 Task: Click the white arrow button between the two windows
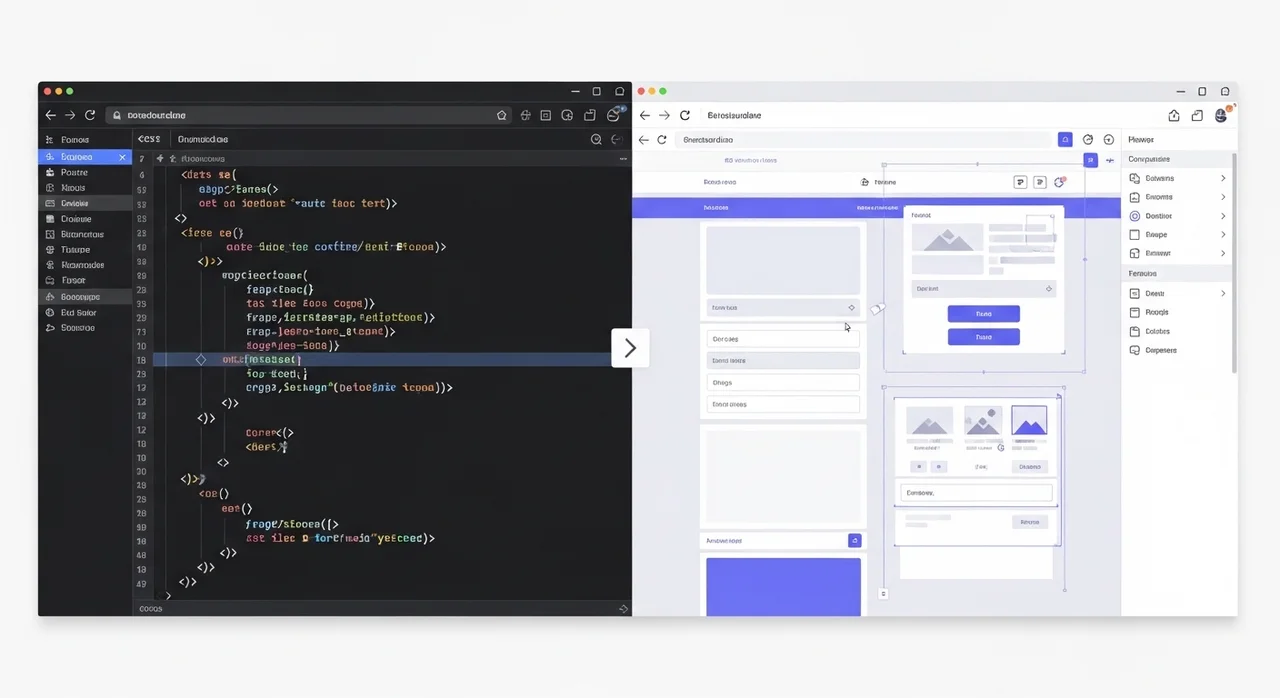(x=630, y=348)
